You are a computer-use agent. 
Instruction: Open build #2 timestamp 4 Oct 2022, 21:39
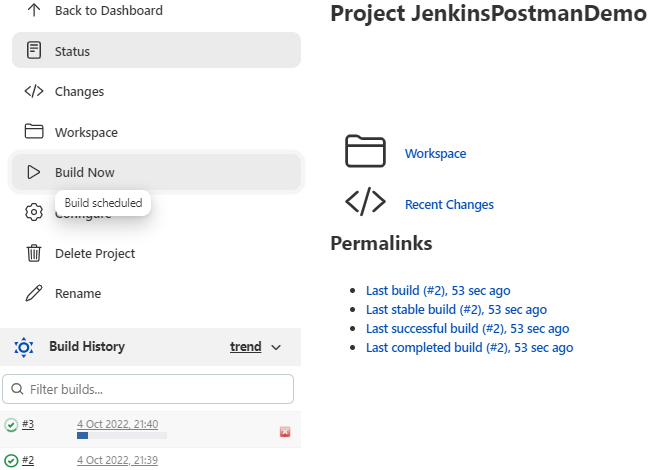pyautogui.click(x=118, y=460)
